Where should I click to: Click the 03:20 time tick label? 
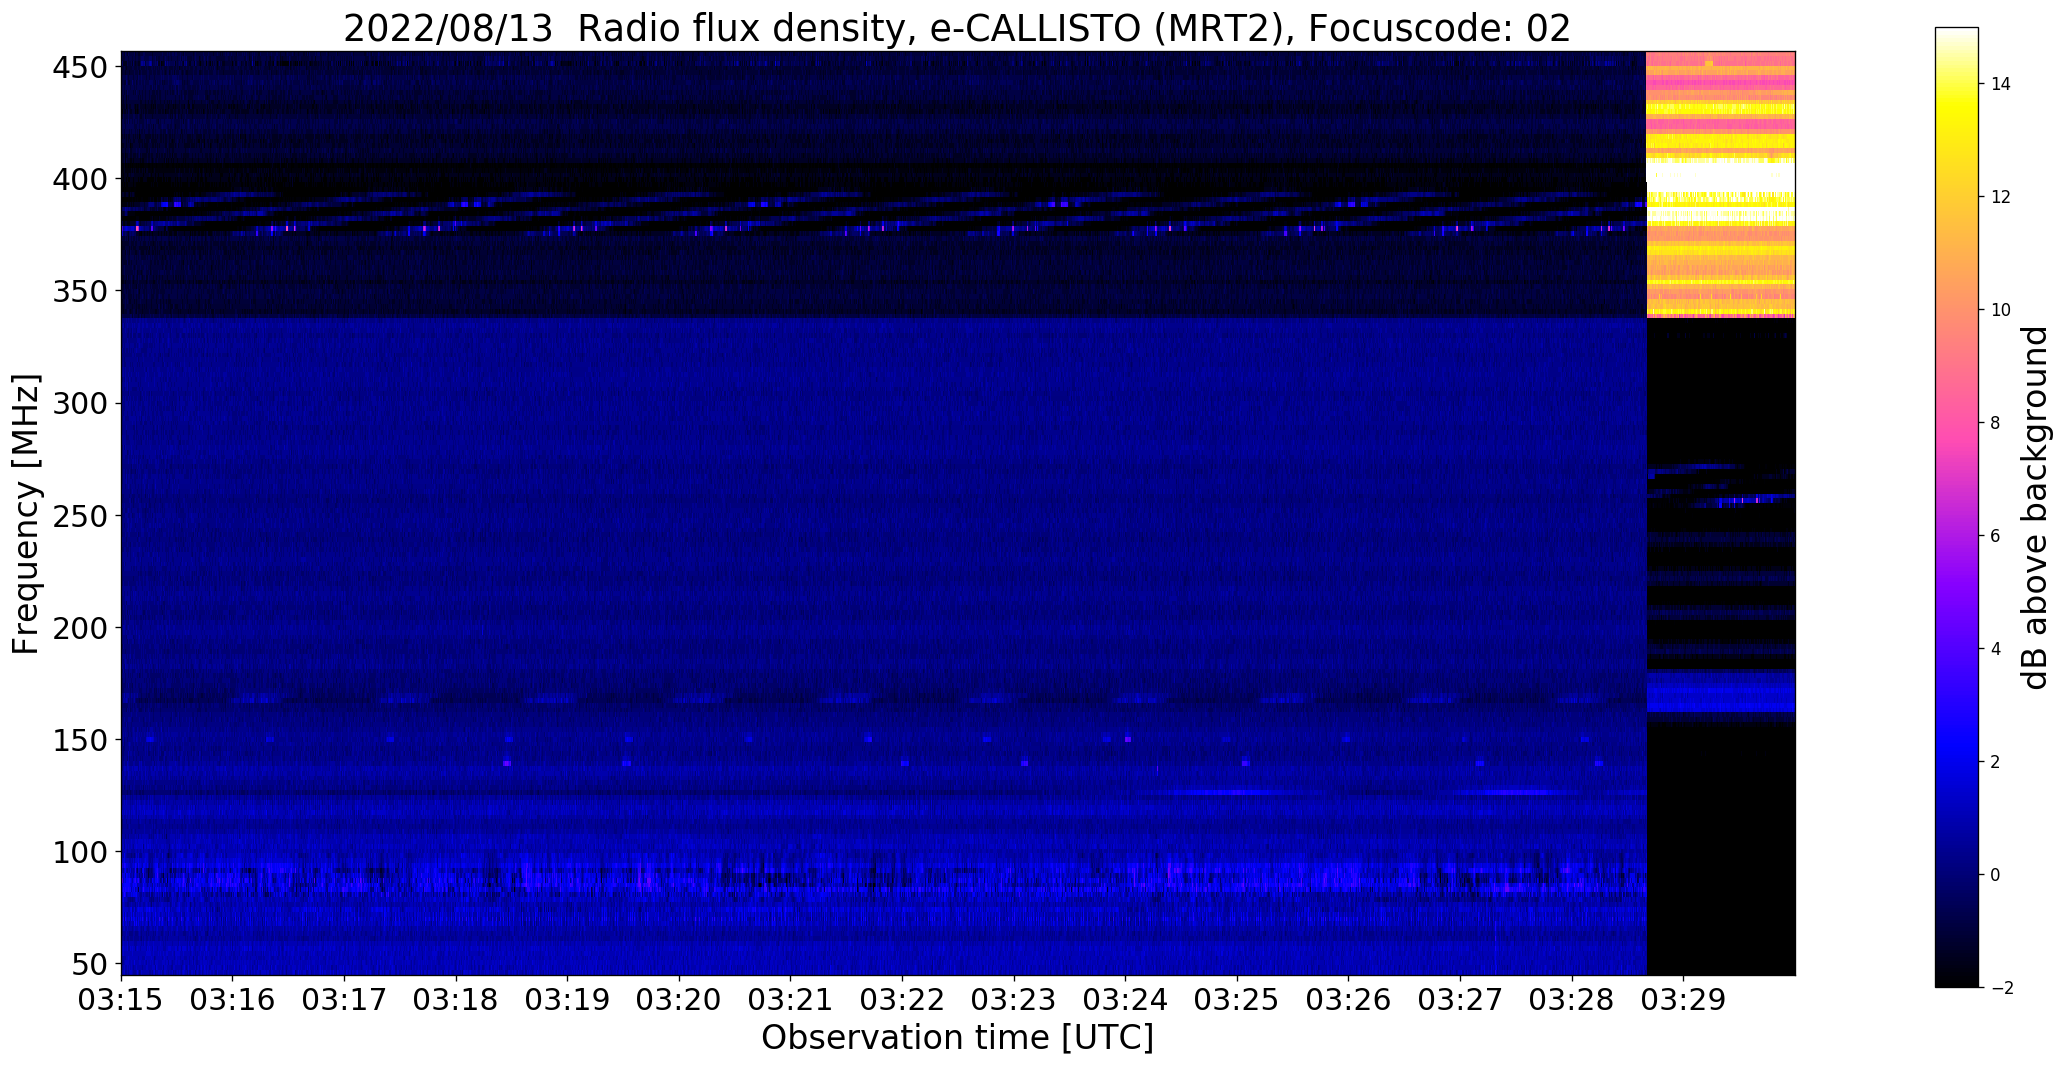[x=679, y=999]
